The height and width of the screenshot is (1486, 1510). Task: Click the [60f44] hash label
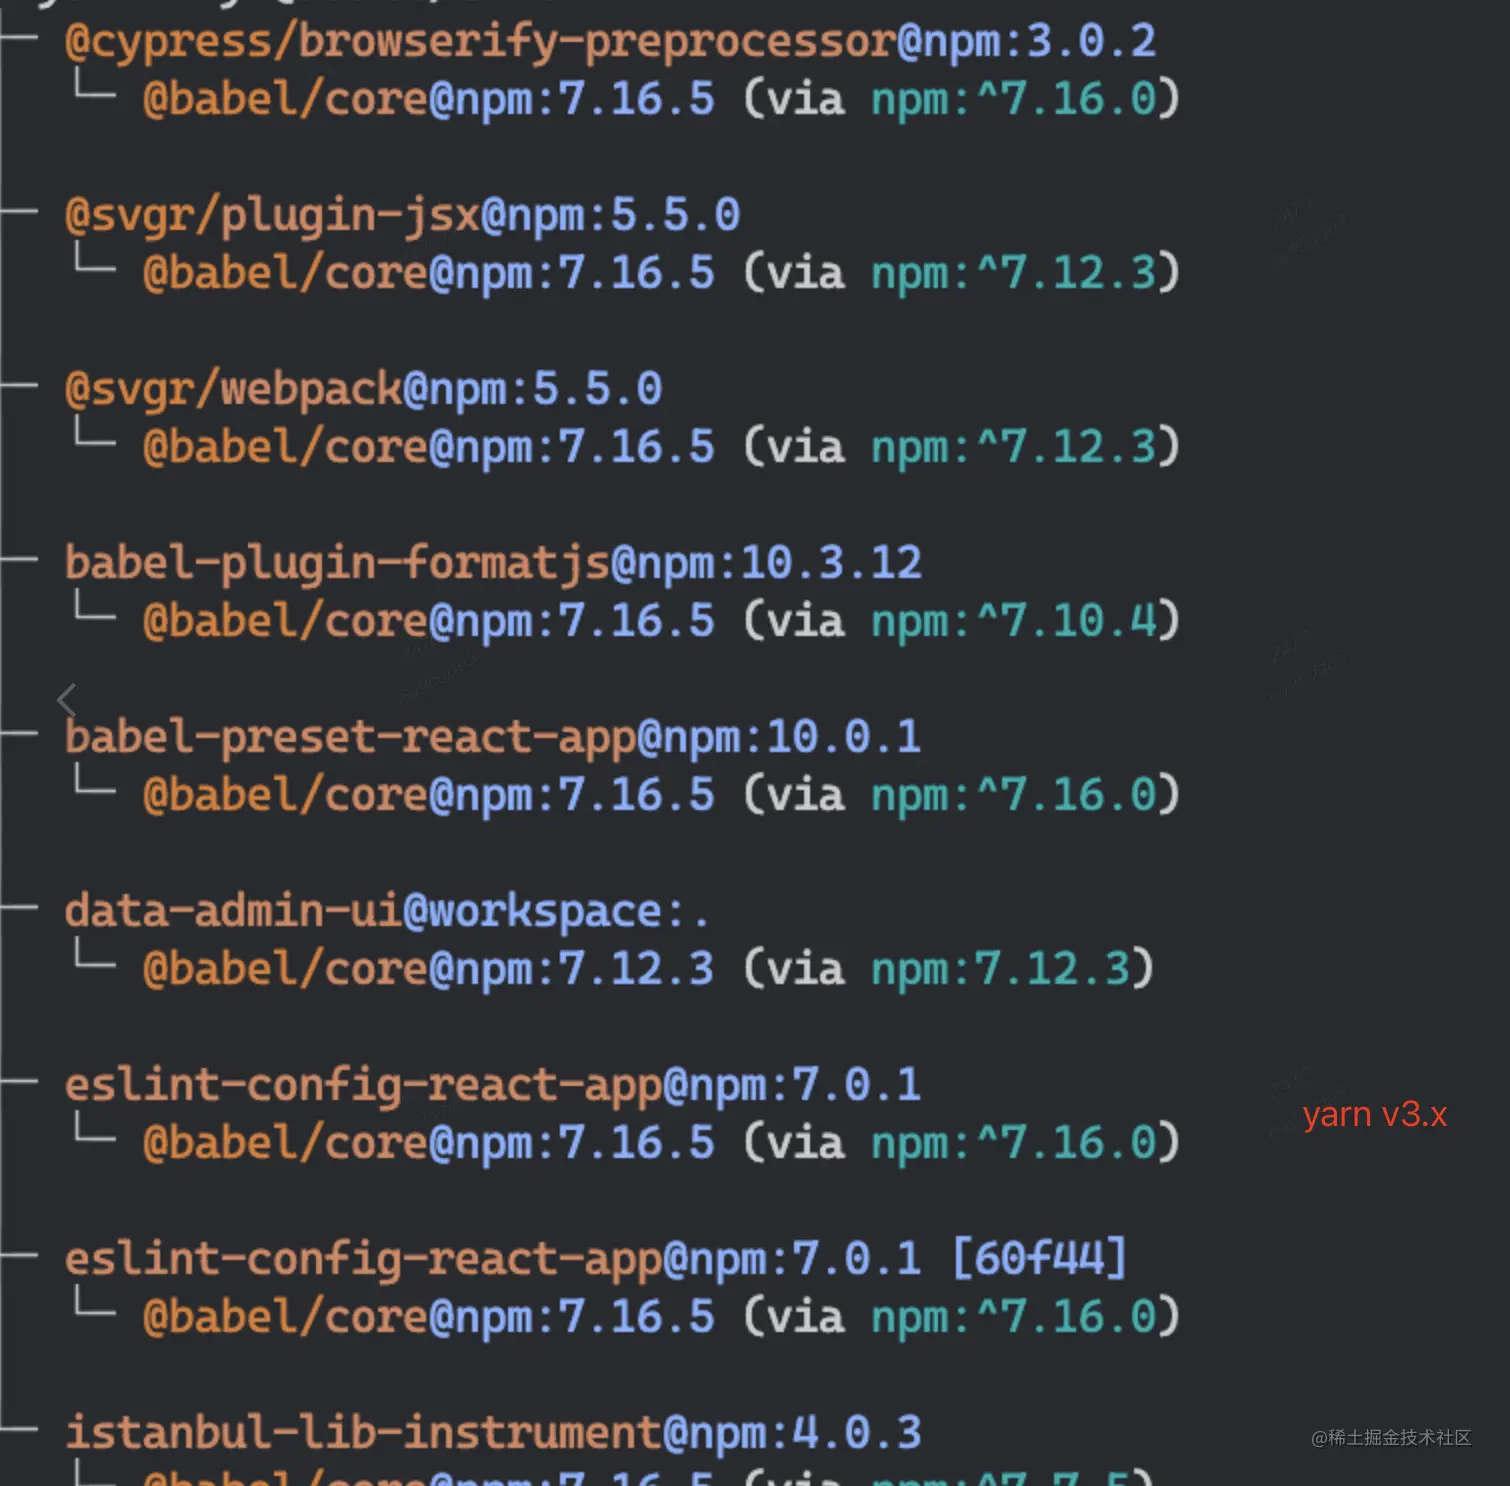(1039, 1258)
